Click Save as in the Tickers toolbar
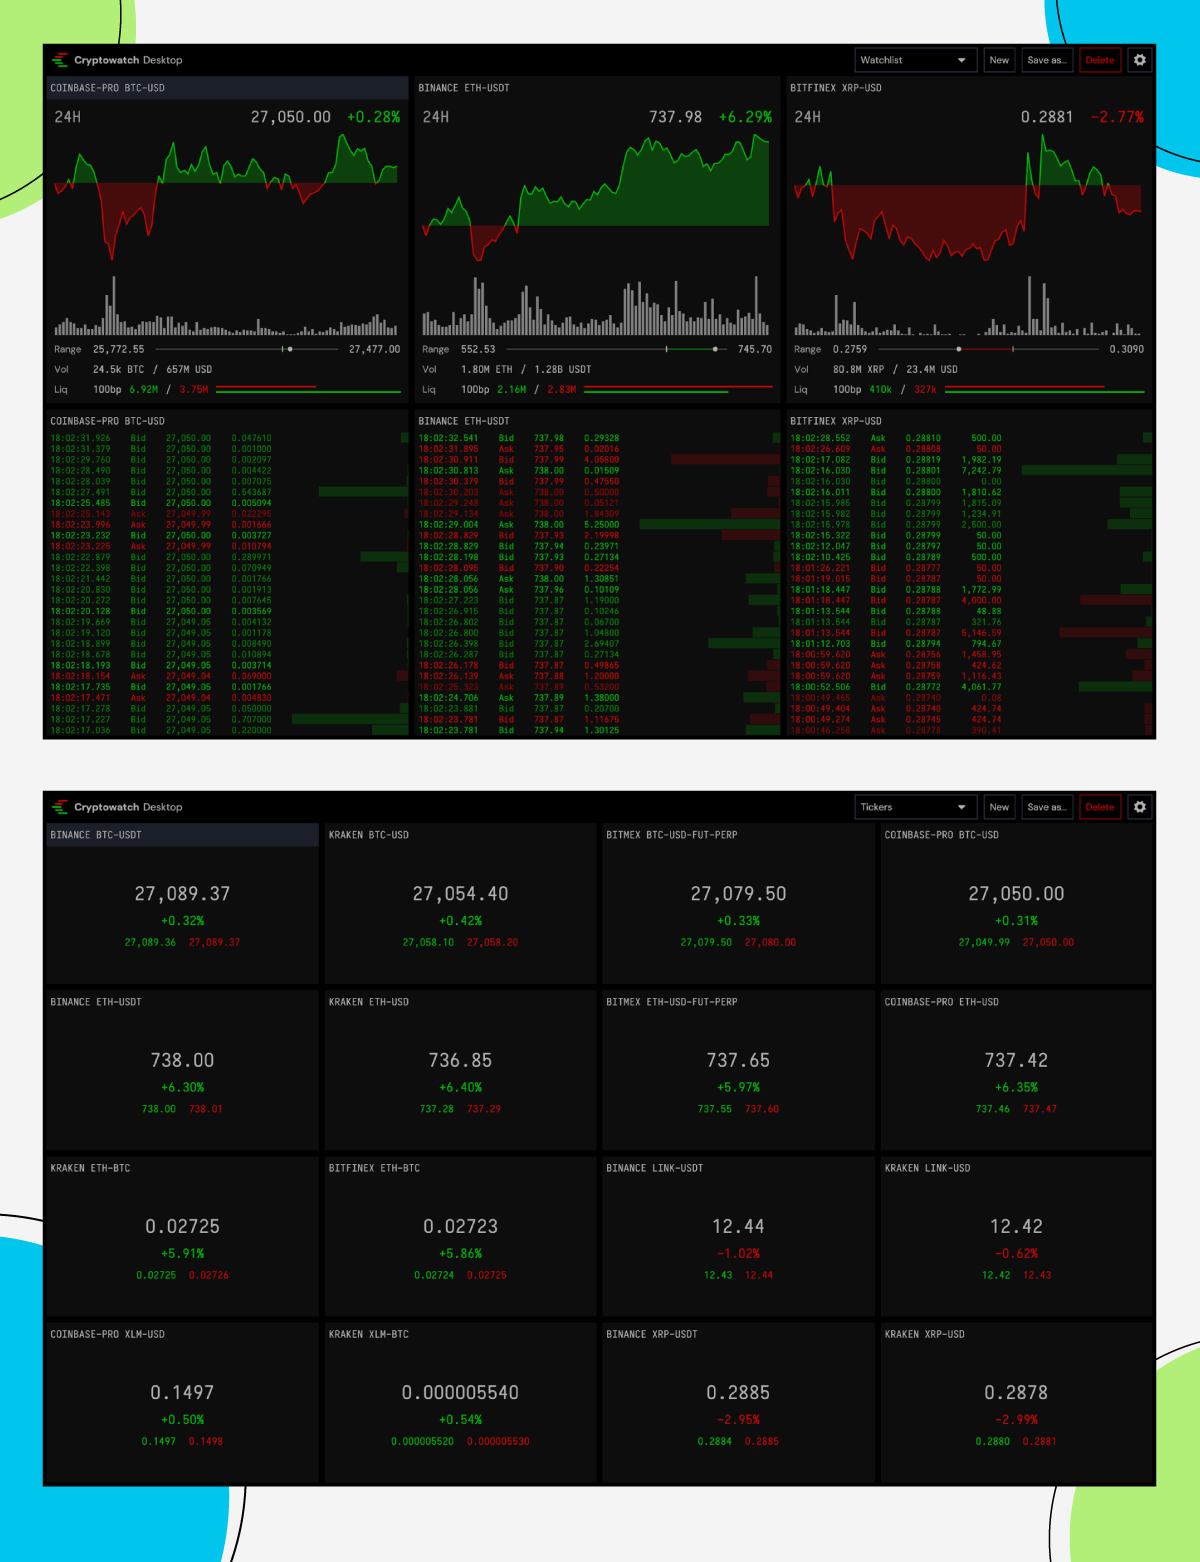 (x=1046, y=807)
